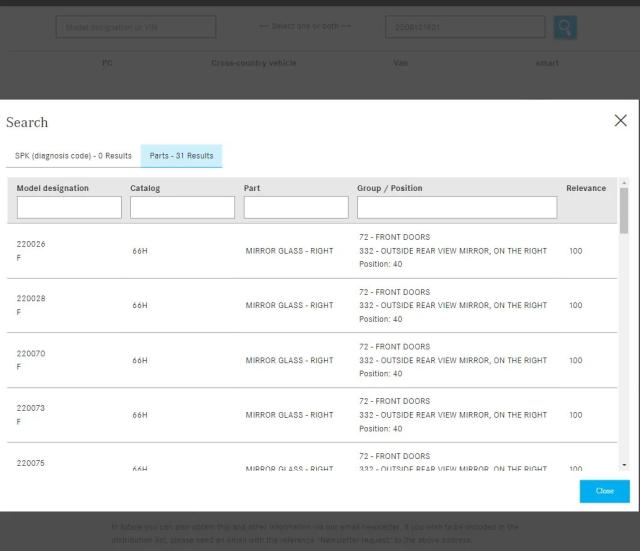Screen dimensions: 640x551
Task: Open Cross-country vehicle category in background
Action: pyautogui.click(x=253, y=63)
